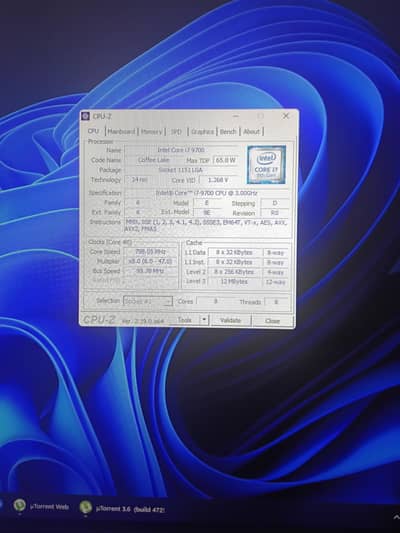The width and height of the screenshot is (400, 533).
Task: Open the SPD tab
Action: [176, 132]
